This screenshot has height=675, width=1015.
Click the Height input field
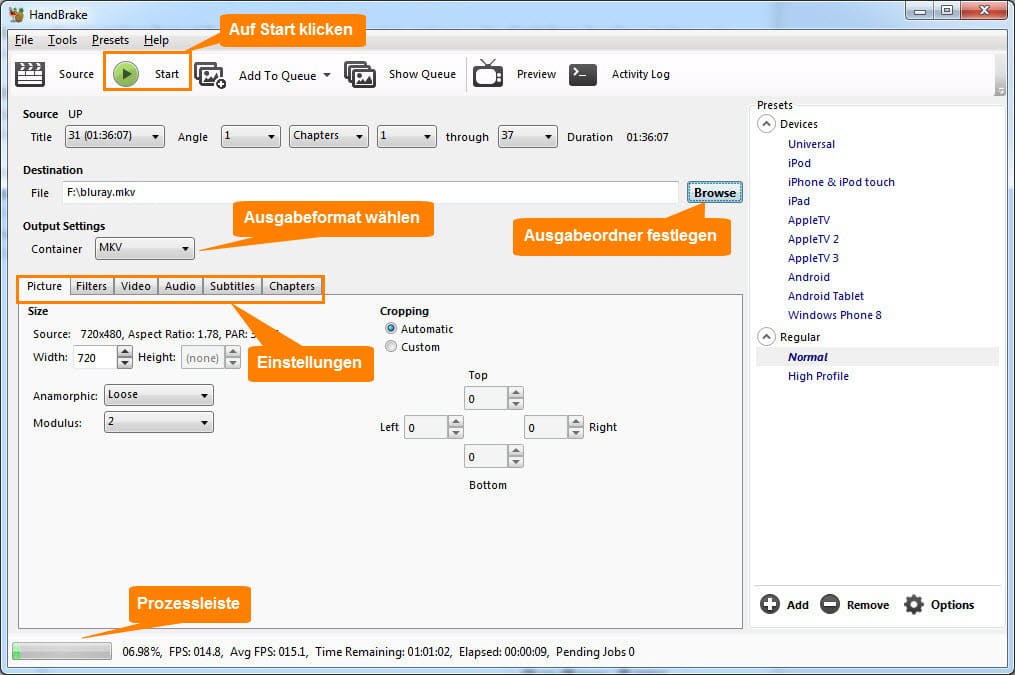[x=203, y=358]
